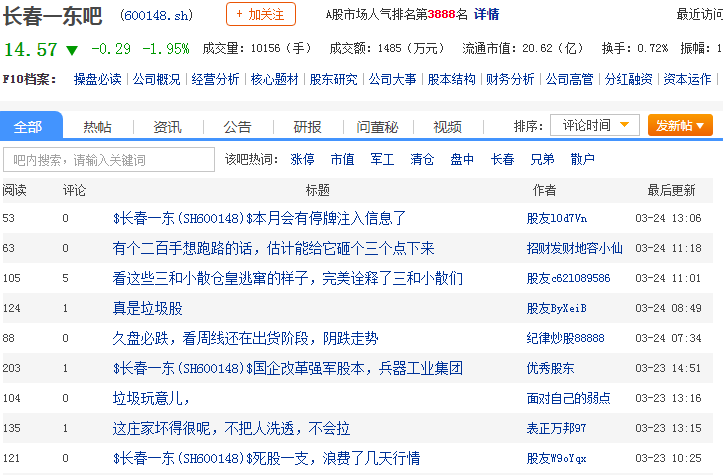Screen dimensions: 723x475
Task: Open 财务分析 link
Action: [510, 79]
